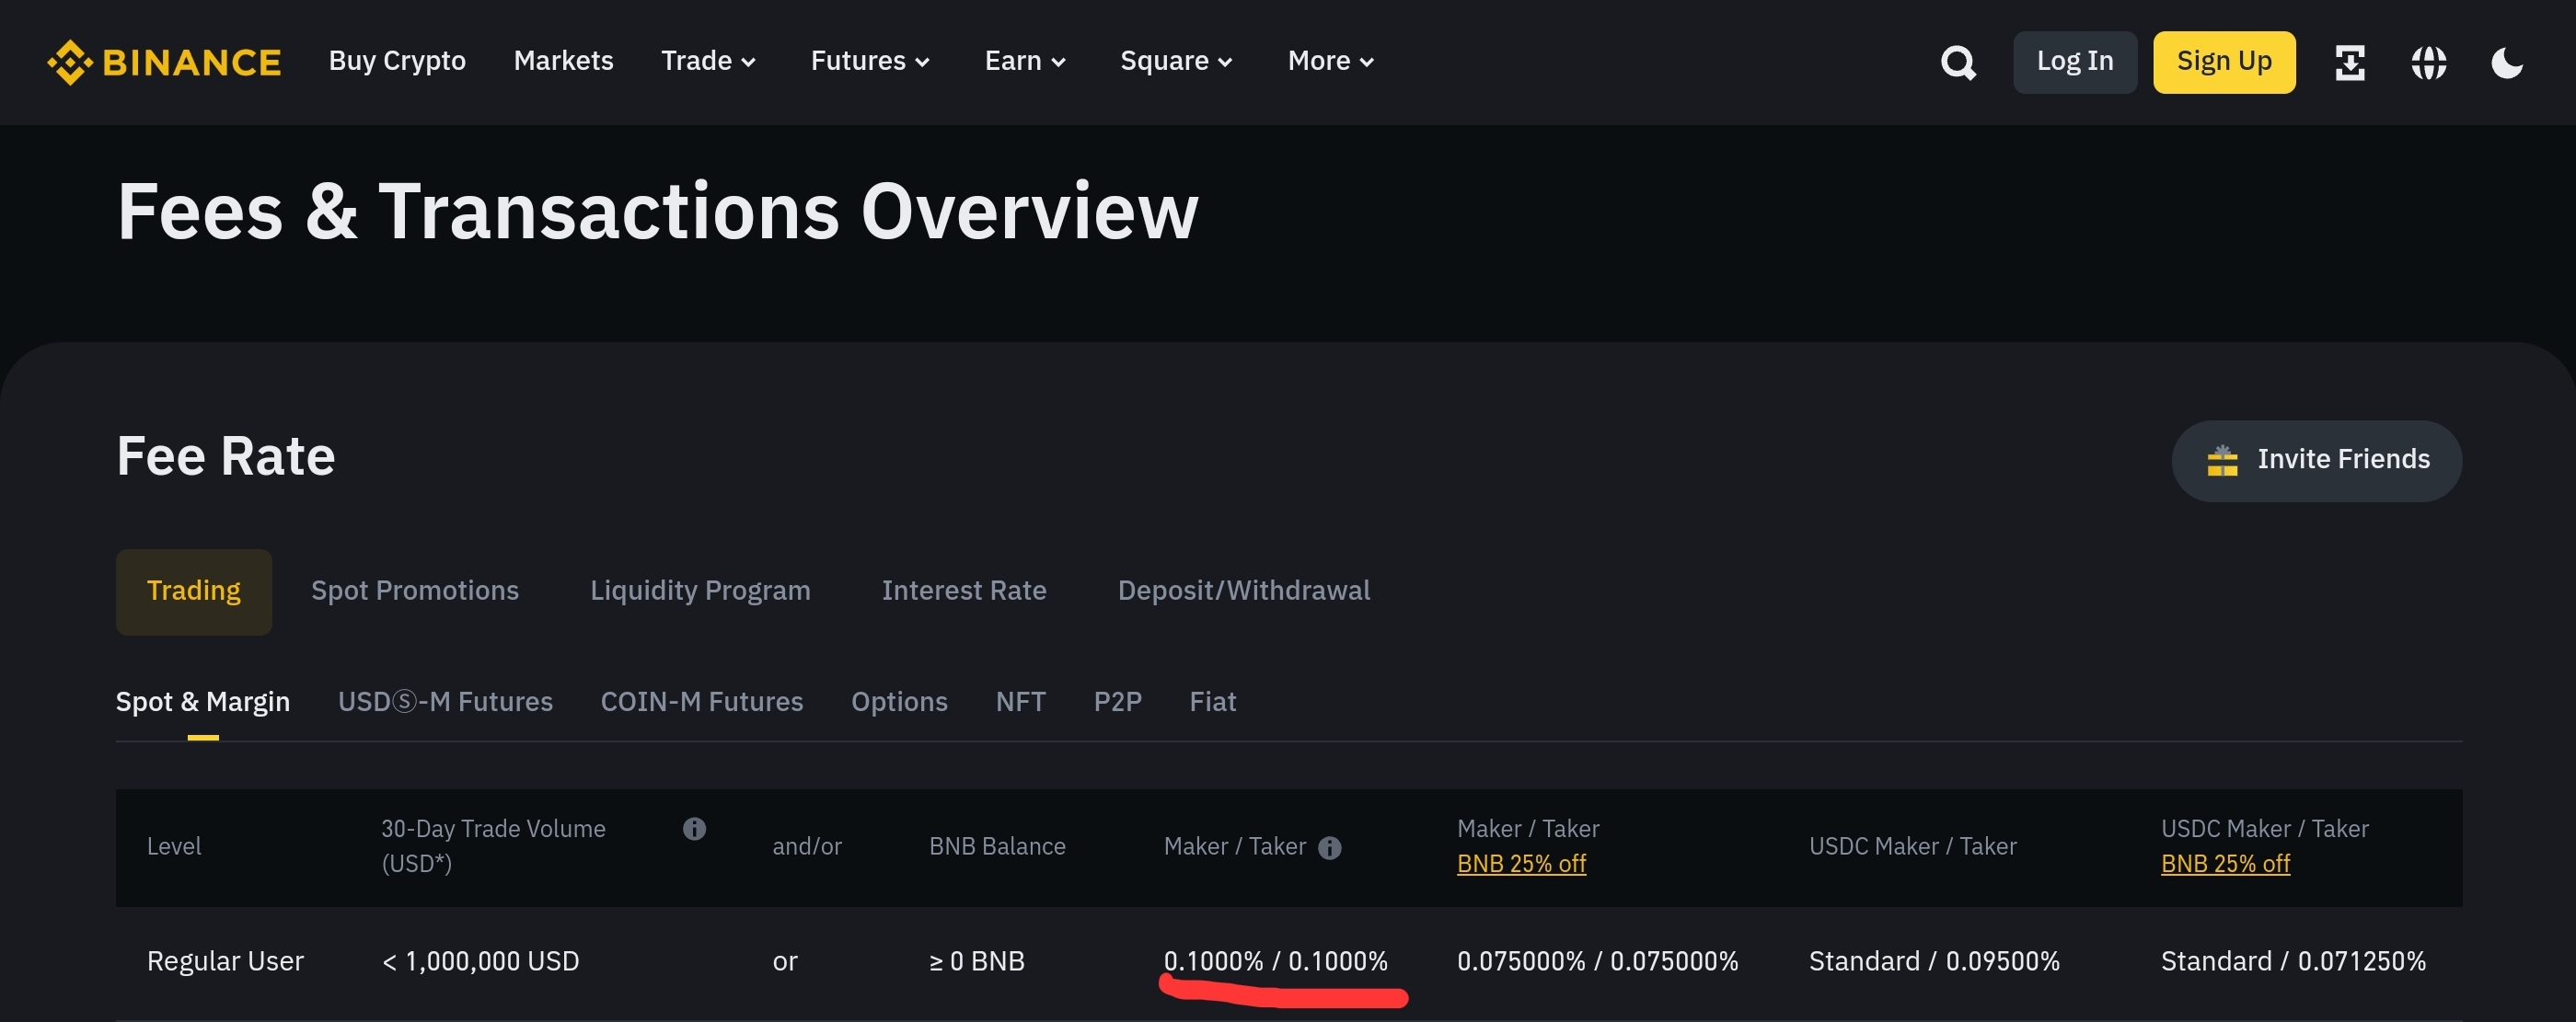Click info icon next to Maker / Taker
The height and width of the screenshot is (1022, 2576).
click(x=1329, y=847)
